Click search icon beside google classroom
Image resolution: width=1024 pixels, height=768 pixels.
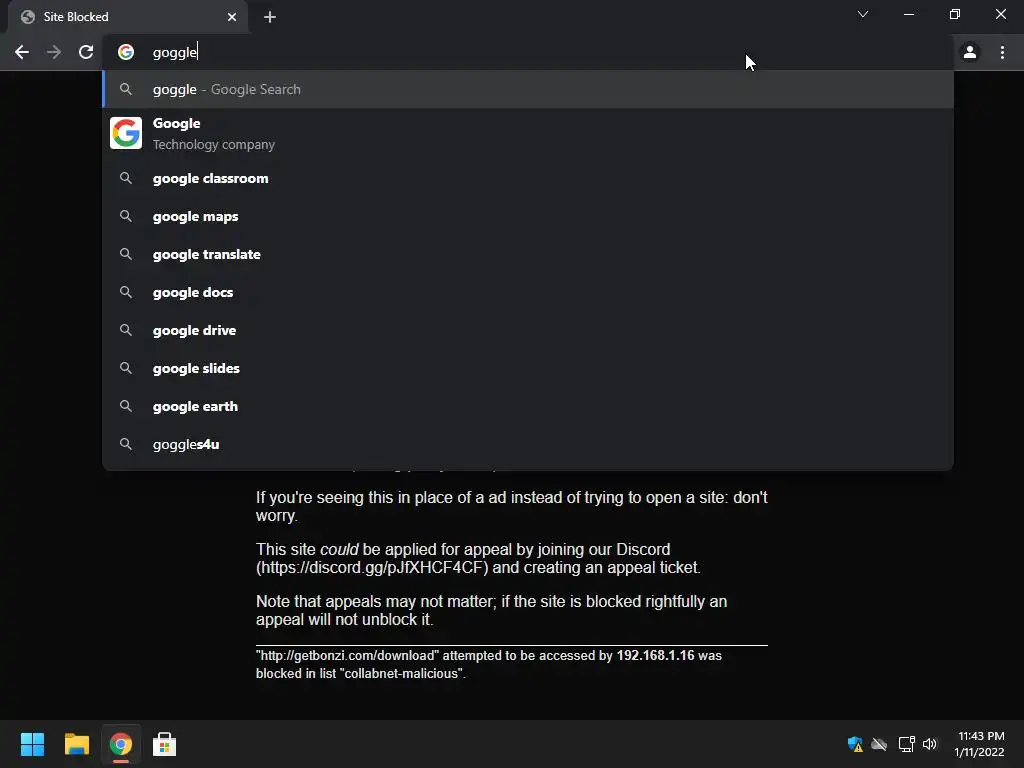pos(126,178)
